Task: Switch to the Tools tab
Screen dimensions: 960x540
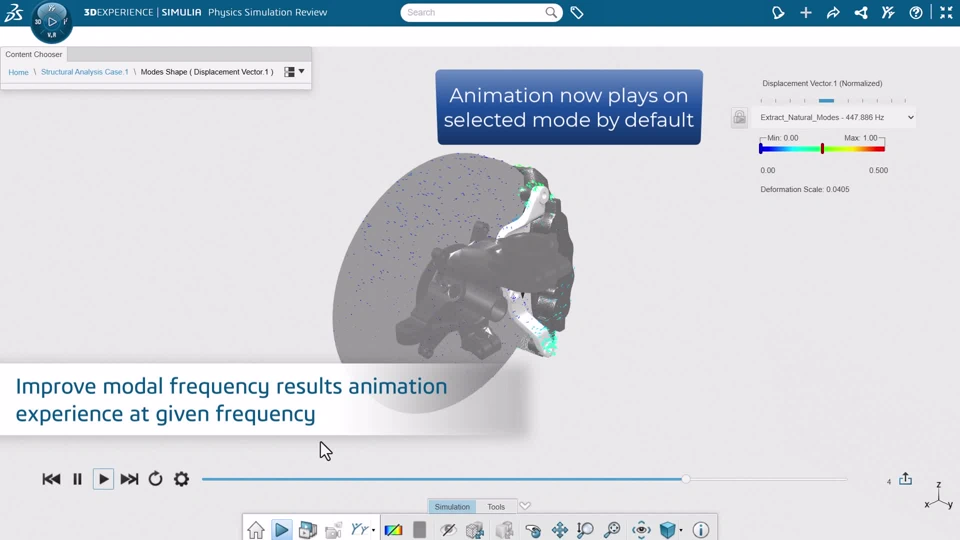Action: (x=496, y=507)
